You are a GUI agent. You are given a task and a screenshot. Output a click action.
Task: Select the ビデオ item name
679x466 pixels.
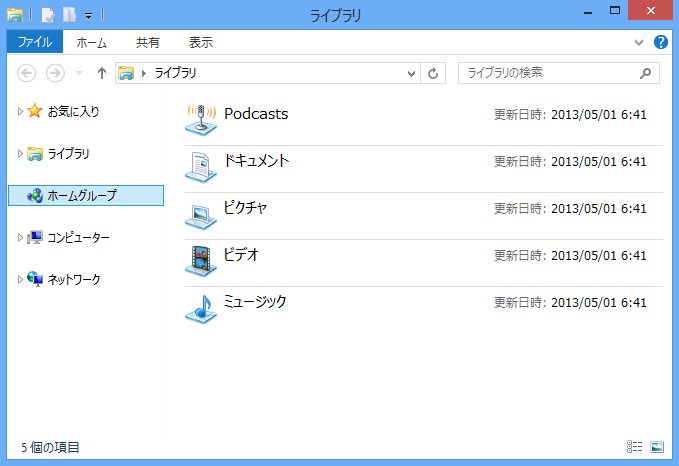click(x=241, y=255)
